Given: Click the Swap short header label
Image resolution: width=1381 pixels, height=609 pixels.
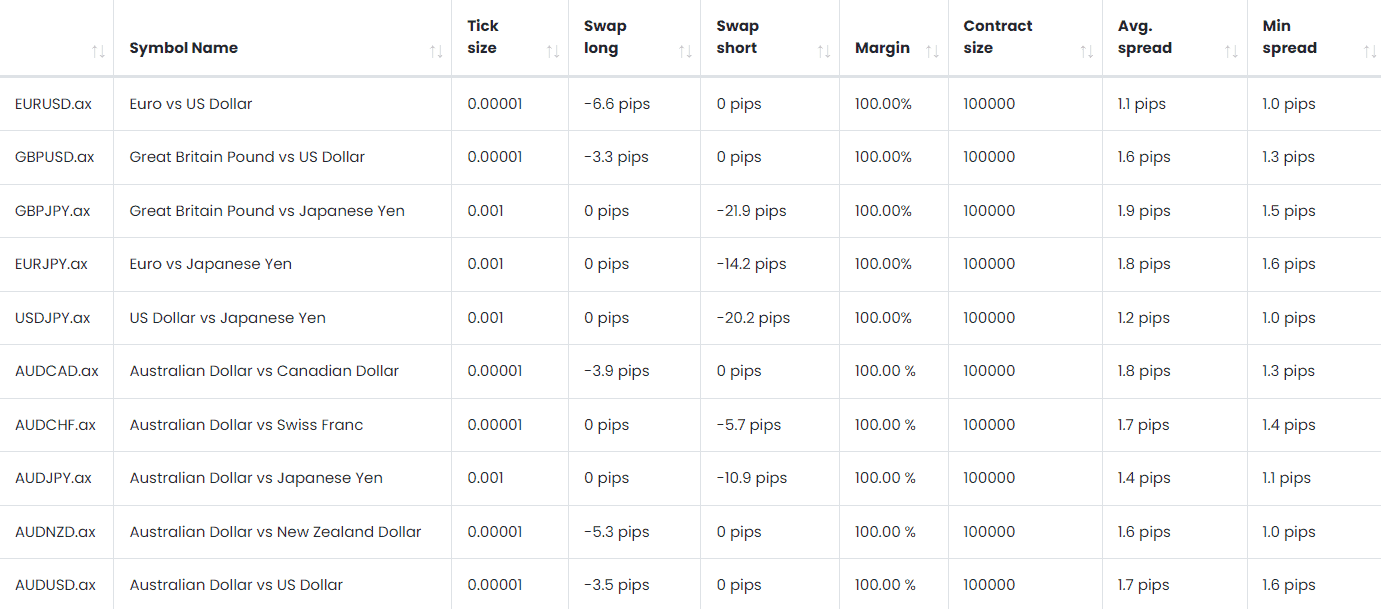Looking at the screenshot, I should pyautogui.click(x=736, y=36).
